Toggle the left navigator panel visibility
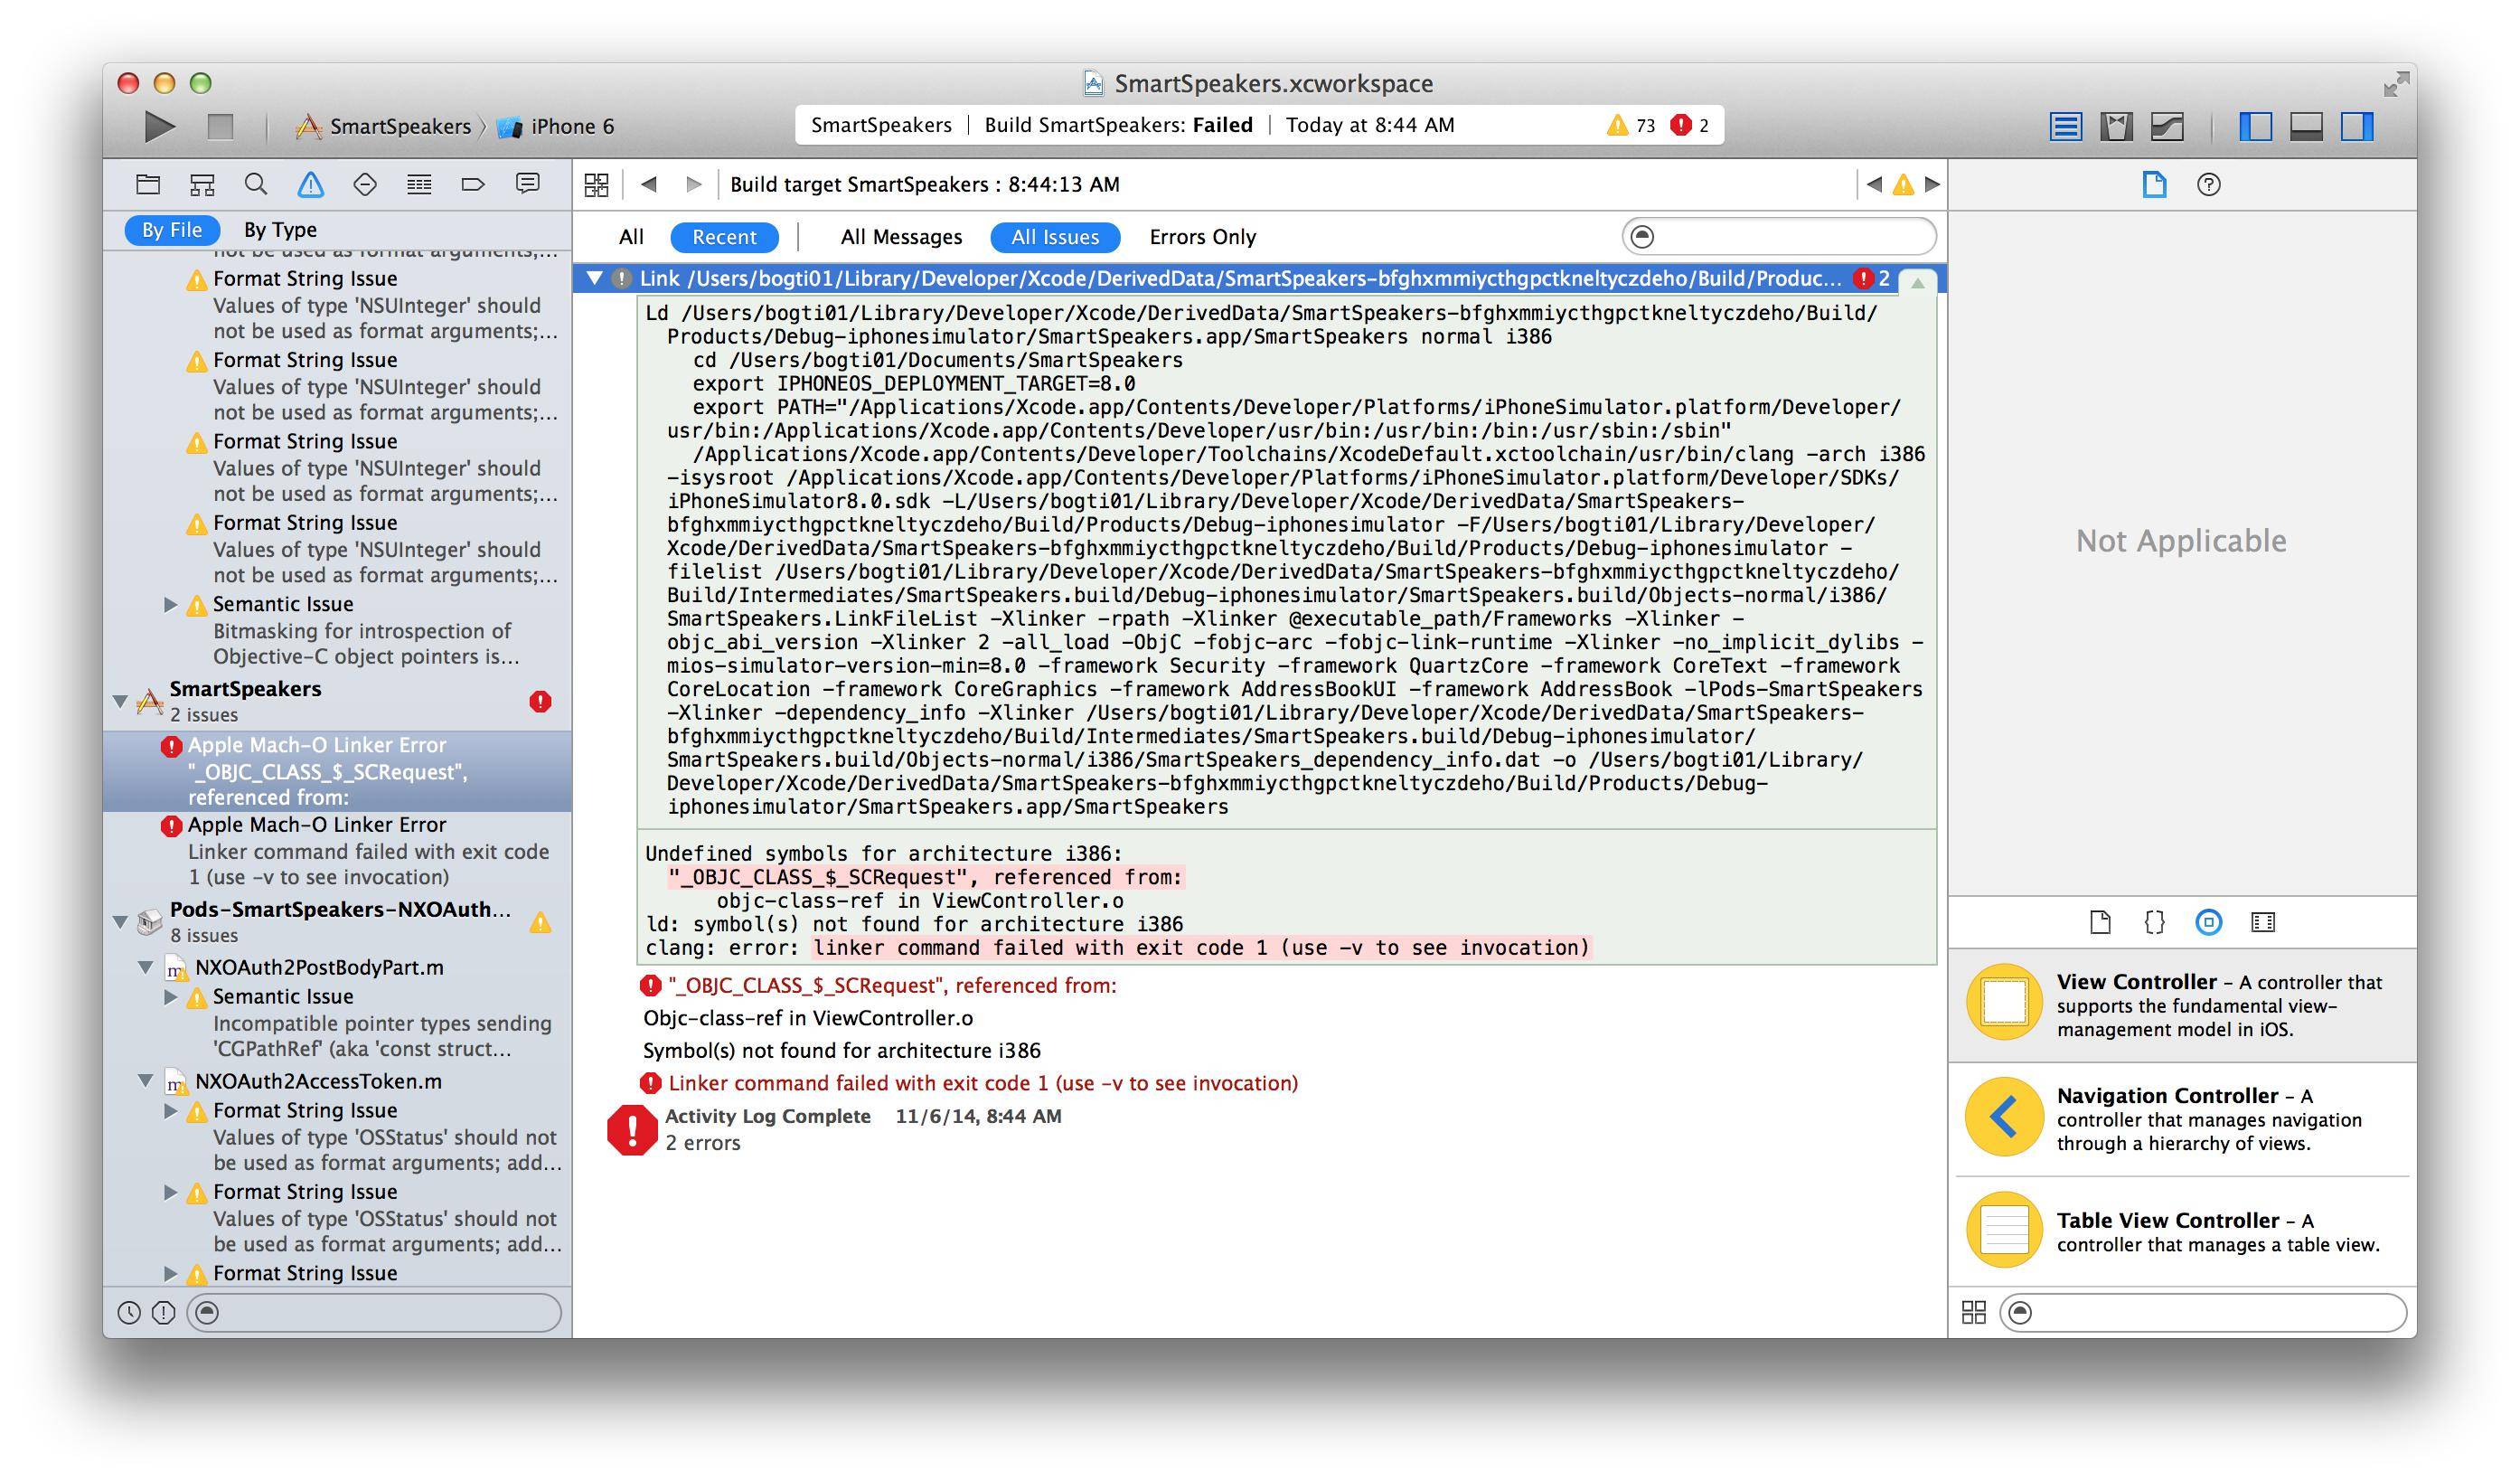 pos(2255,126)
